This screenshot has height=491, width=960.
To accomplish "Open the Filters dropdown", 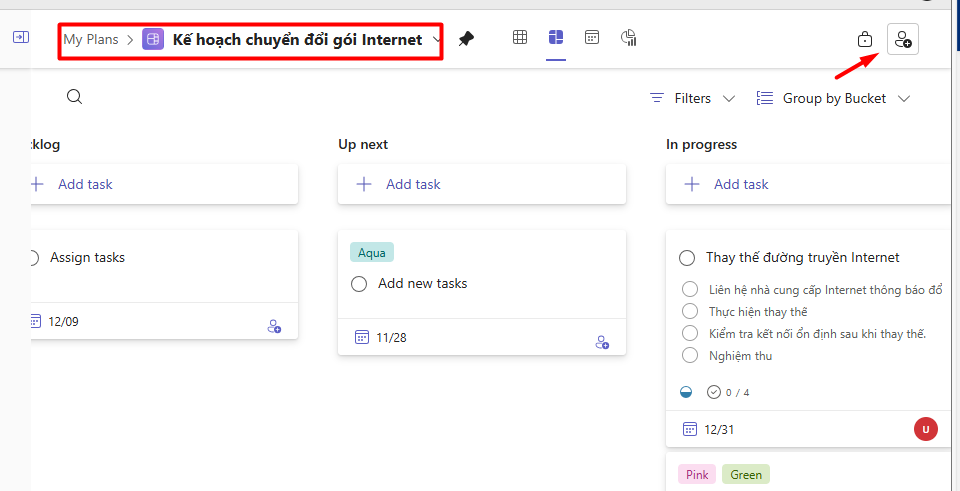I will pos(692,98).
